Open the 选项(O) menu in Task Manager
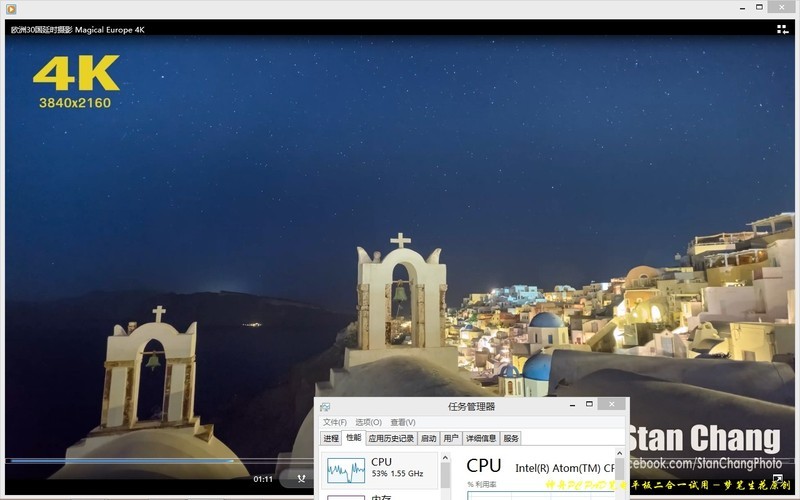This screenshot has width=800, height=500. 368,422
